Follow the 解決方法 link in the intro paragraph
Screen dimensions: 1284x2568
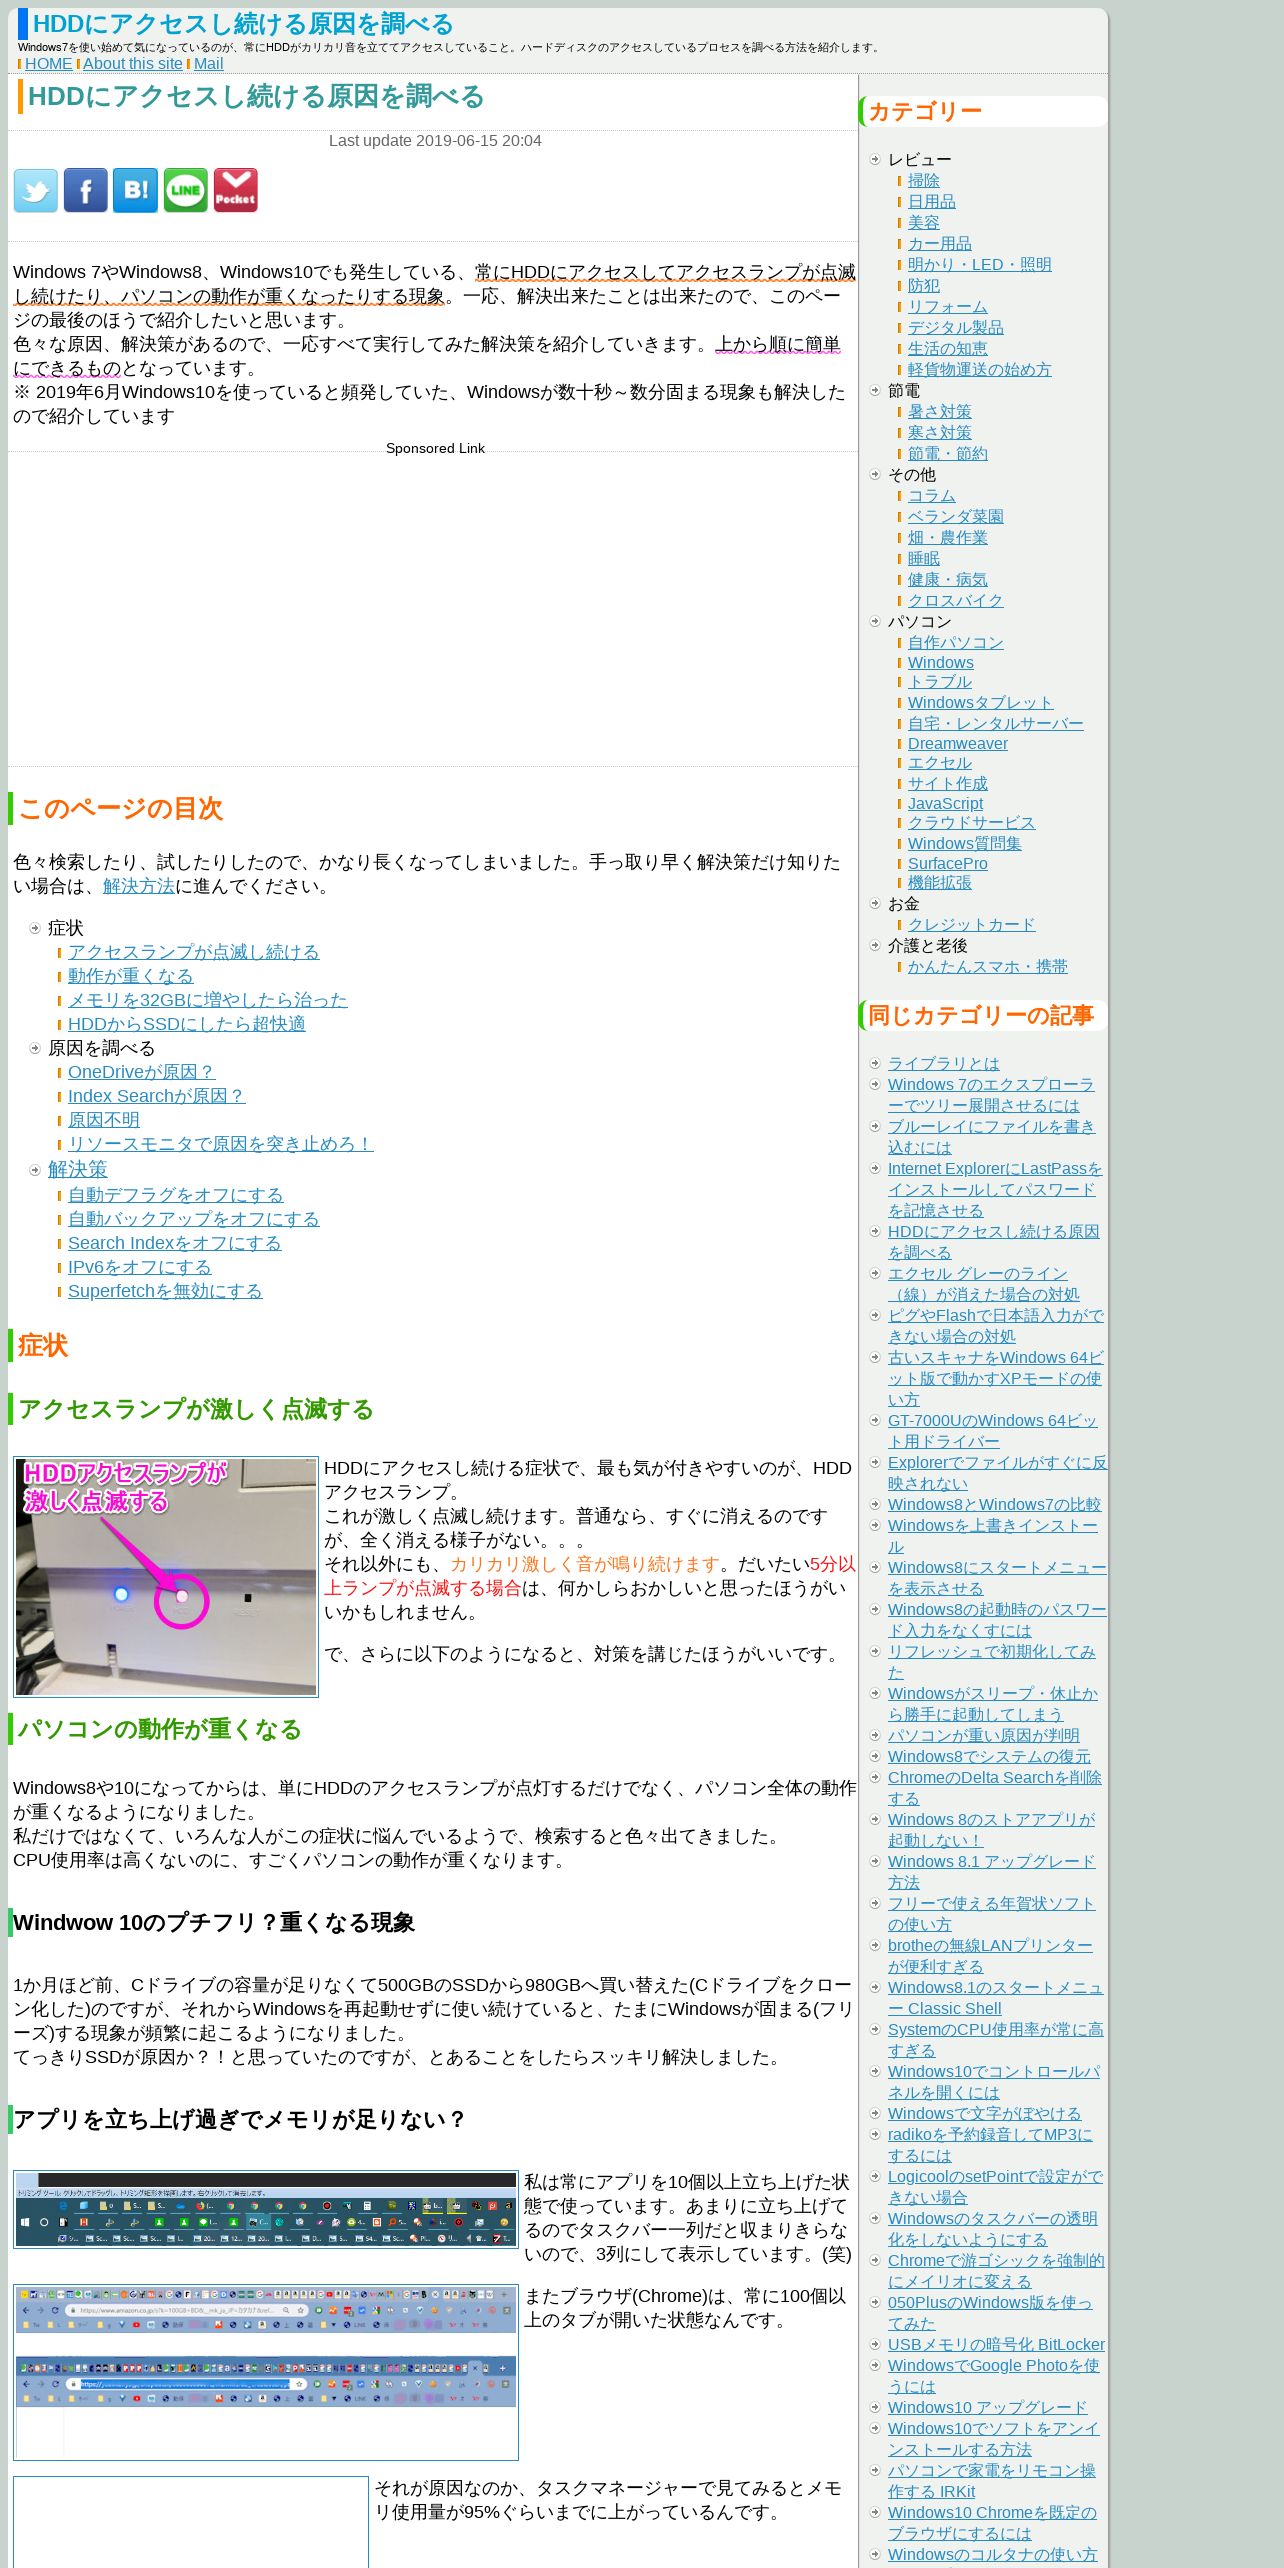(x=138, y=886)
